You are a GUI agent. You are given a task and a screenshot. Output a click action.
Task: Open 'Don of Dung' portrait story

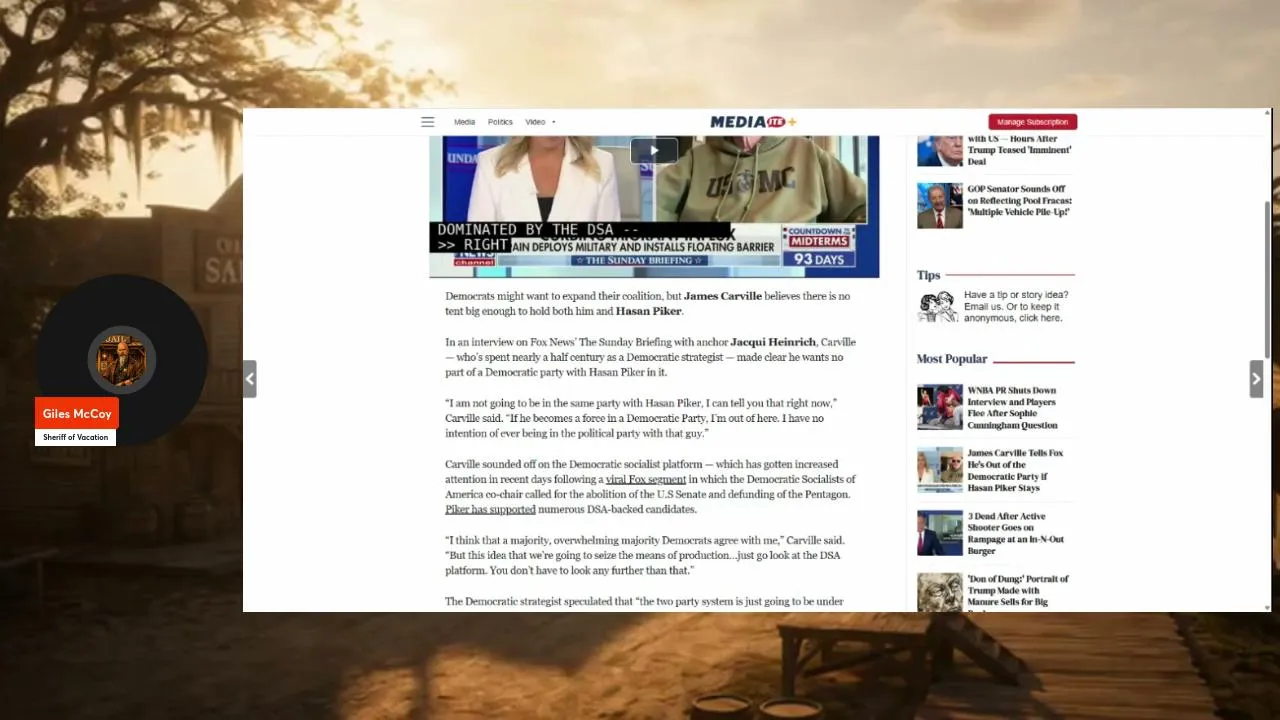1017,591
